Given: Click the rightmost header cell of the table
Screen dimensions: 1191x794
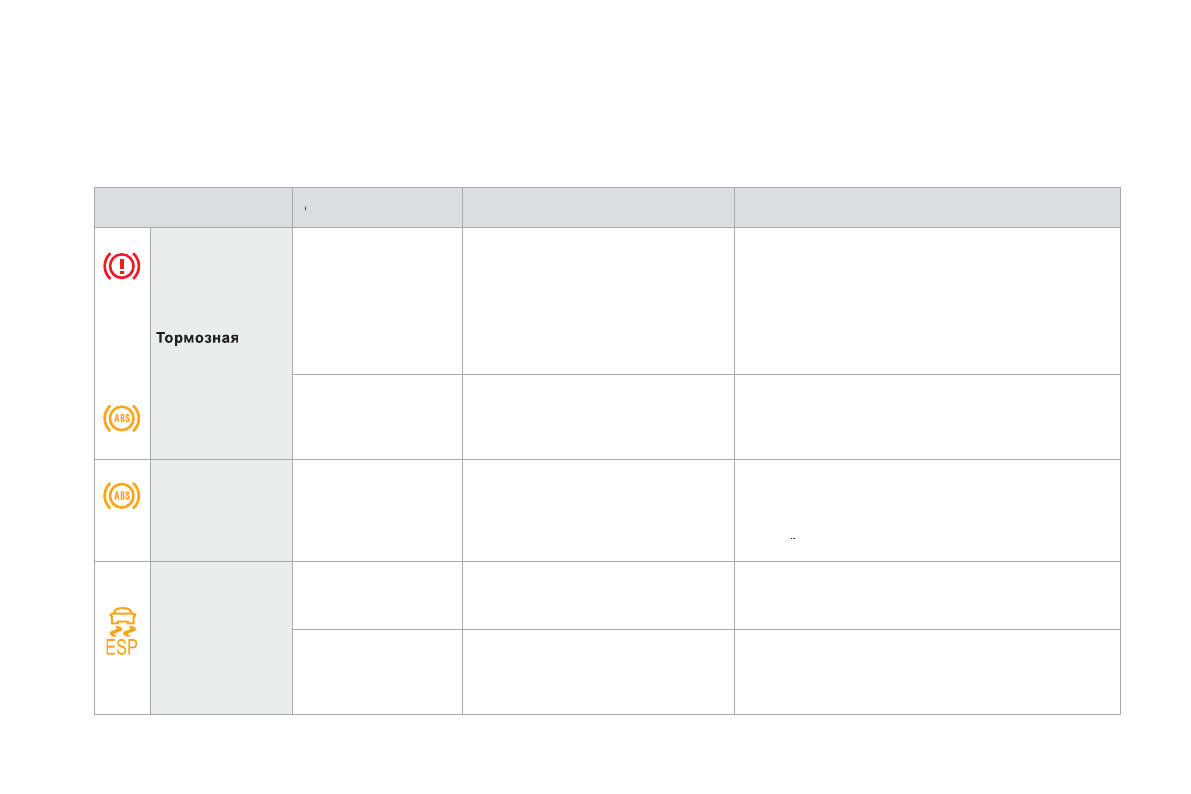Looking at the screenshot, I should tap(927, 207).
